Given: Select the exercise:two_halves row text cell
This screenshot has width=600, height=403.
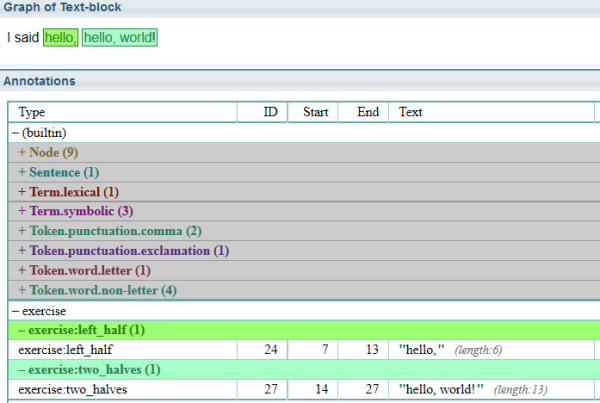Looking at the screenshot, I should coord(441,389).
